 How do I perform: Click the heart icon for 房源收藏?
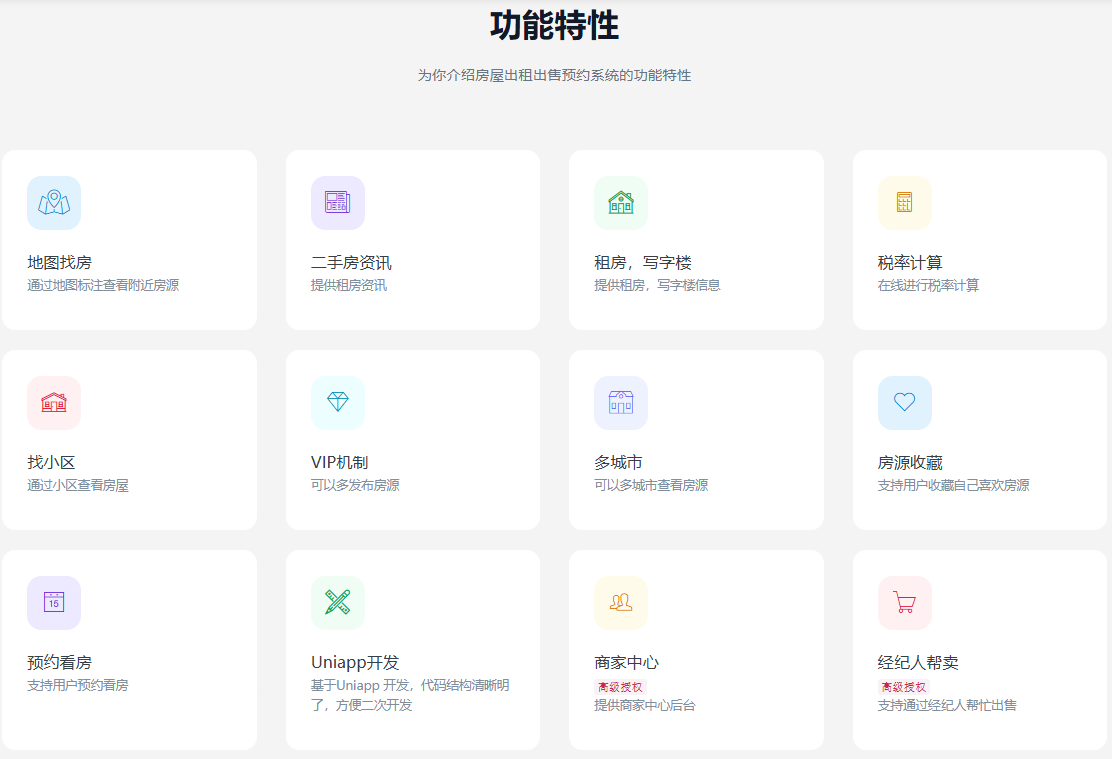tap(904, 403)
